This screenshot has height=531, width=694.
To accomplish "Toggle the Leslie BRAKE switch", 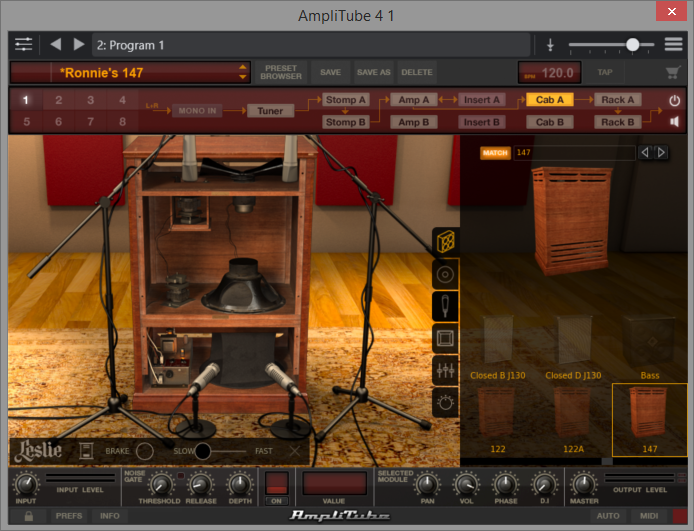I will click(x=145, y=451).
